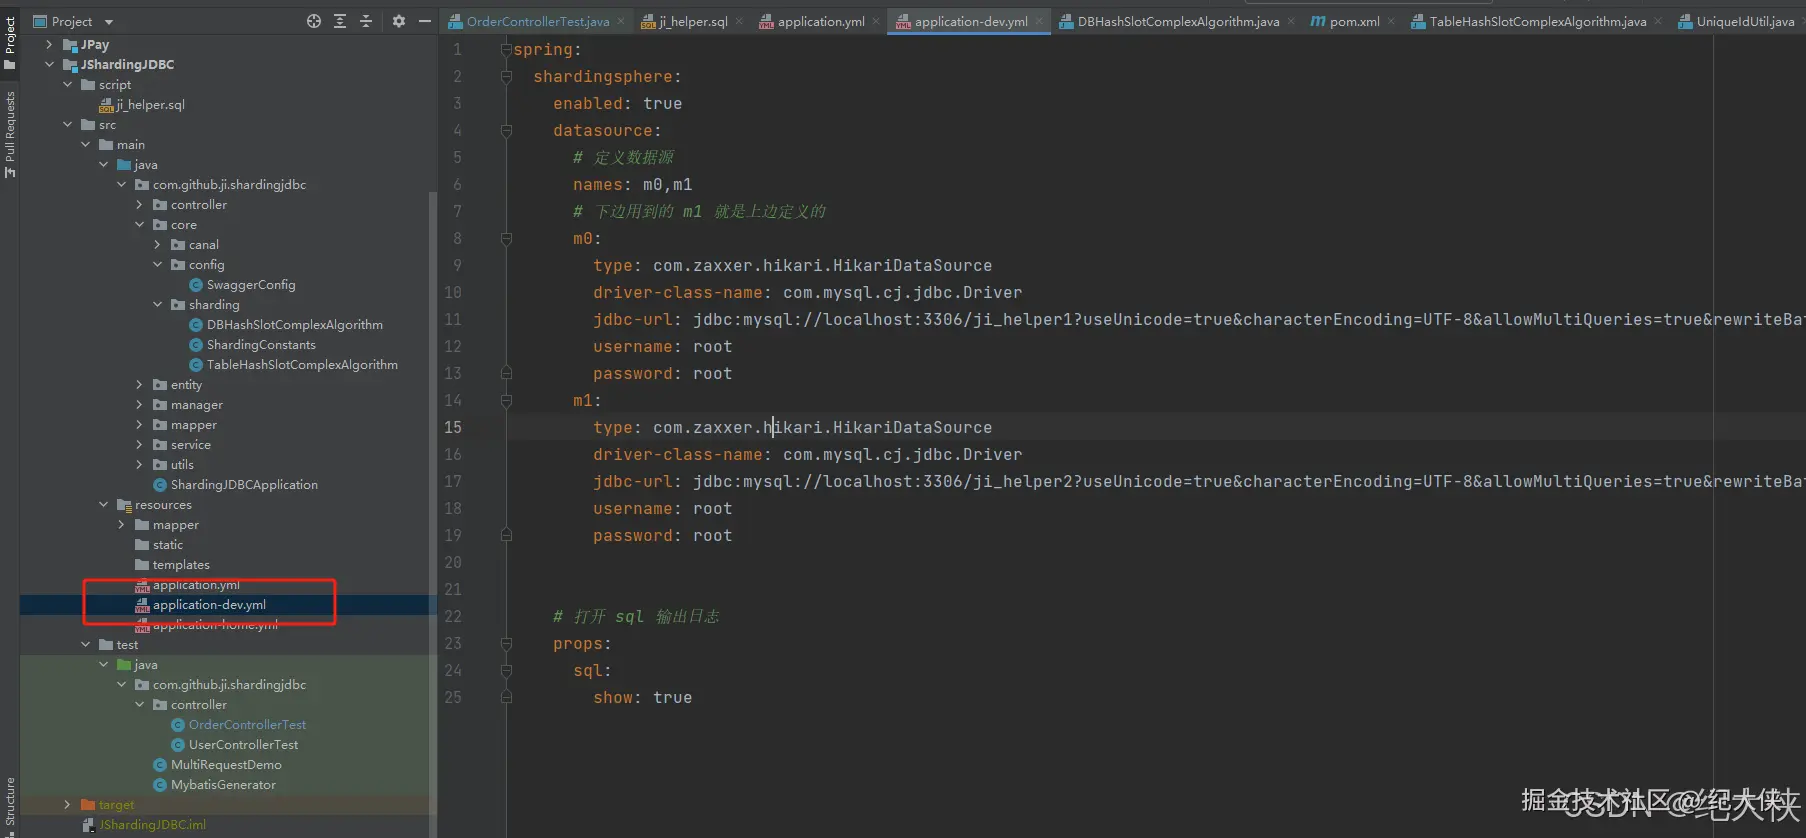Click the 'names: m0,m1' line in editor
The image size is (1806, 838).
(x=633, y=184)
